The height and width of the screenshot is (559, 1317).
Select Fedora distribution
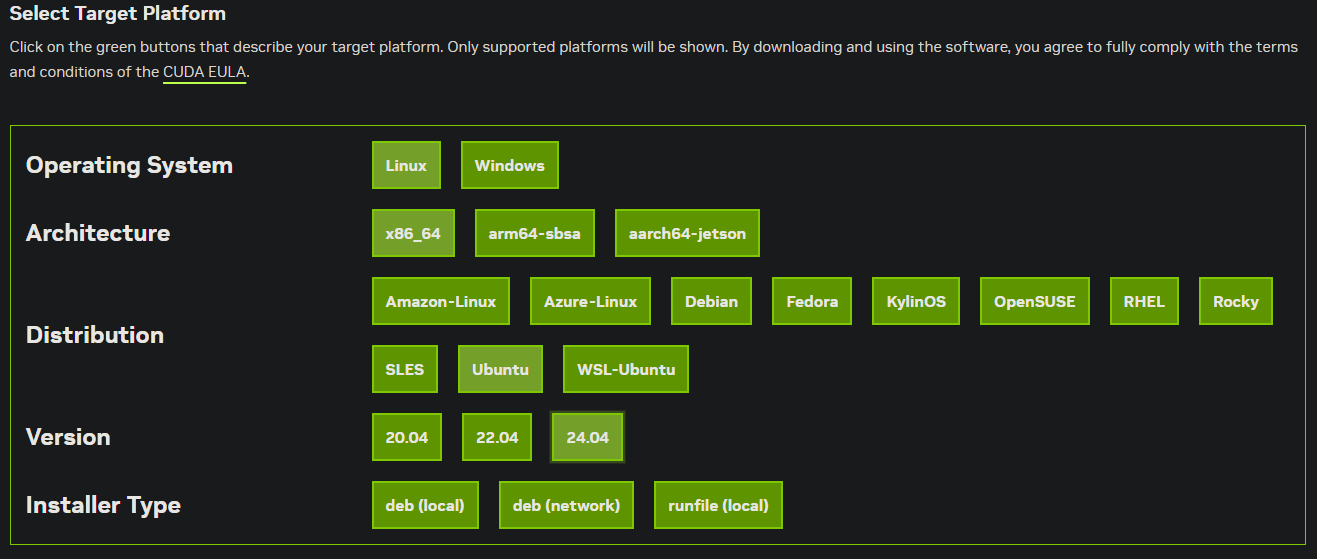tap(812, 301)
